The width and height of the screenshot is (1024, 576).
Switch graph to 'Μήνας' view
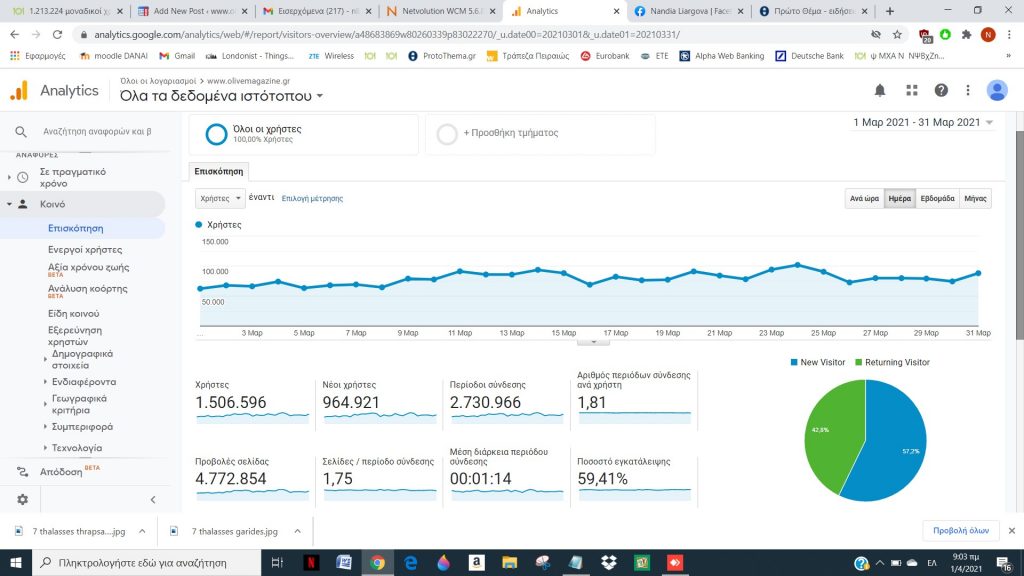[975, 199]
